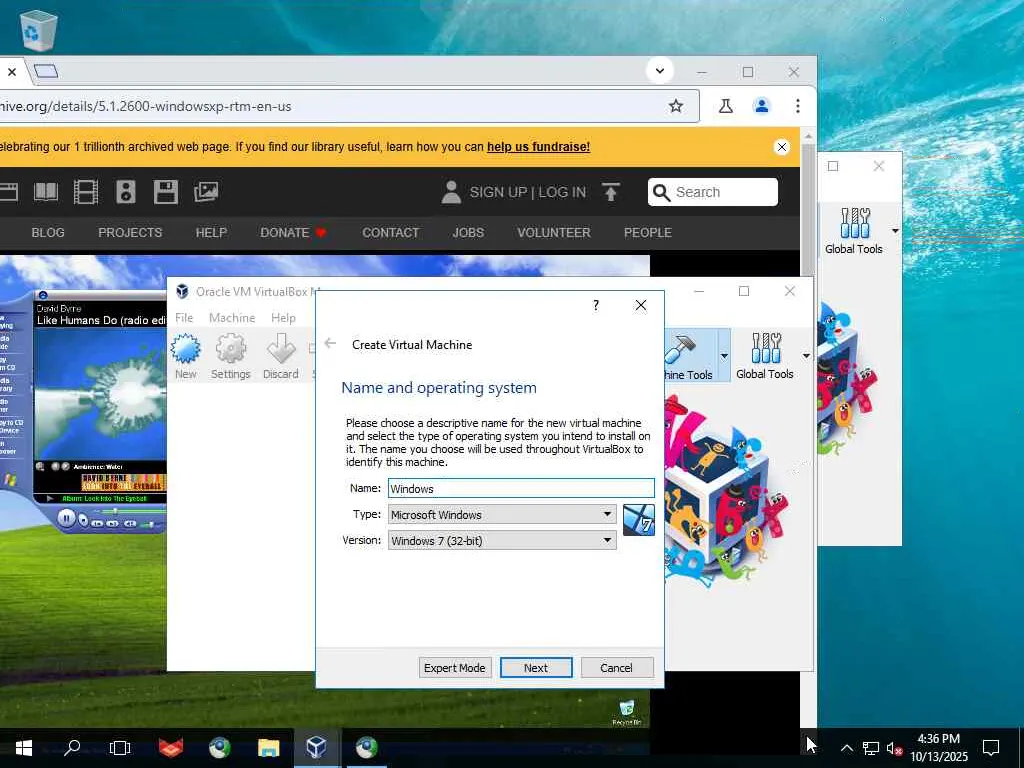
Task: Go back with the dialog's left arrow
Action: (330, 344)
